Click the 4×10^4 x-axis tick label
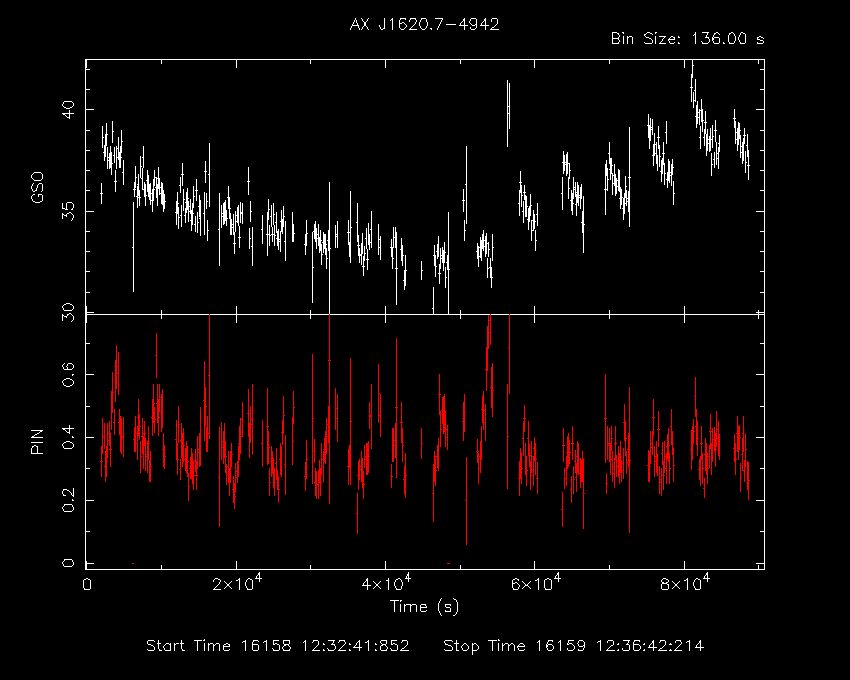850x680 pixels. pyautogui.click(x=386, y=583)
